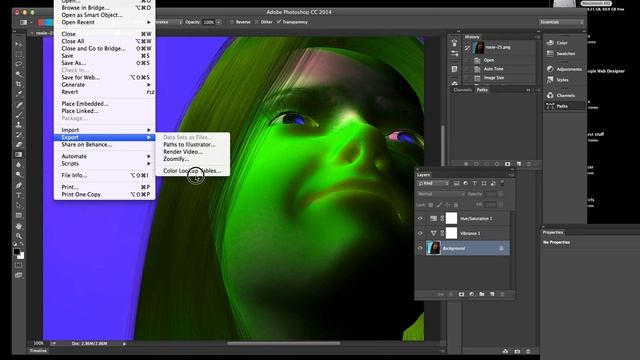Choose Render Video menu item
The image size is (640, 360).
coord(193,152)
